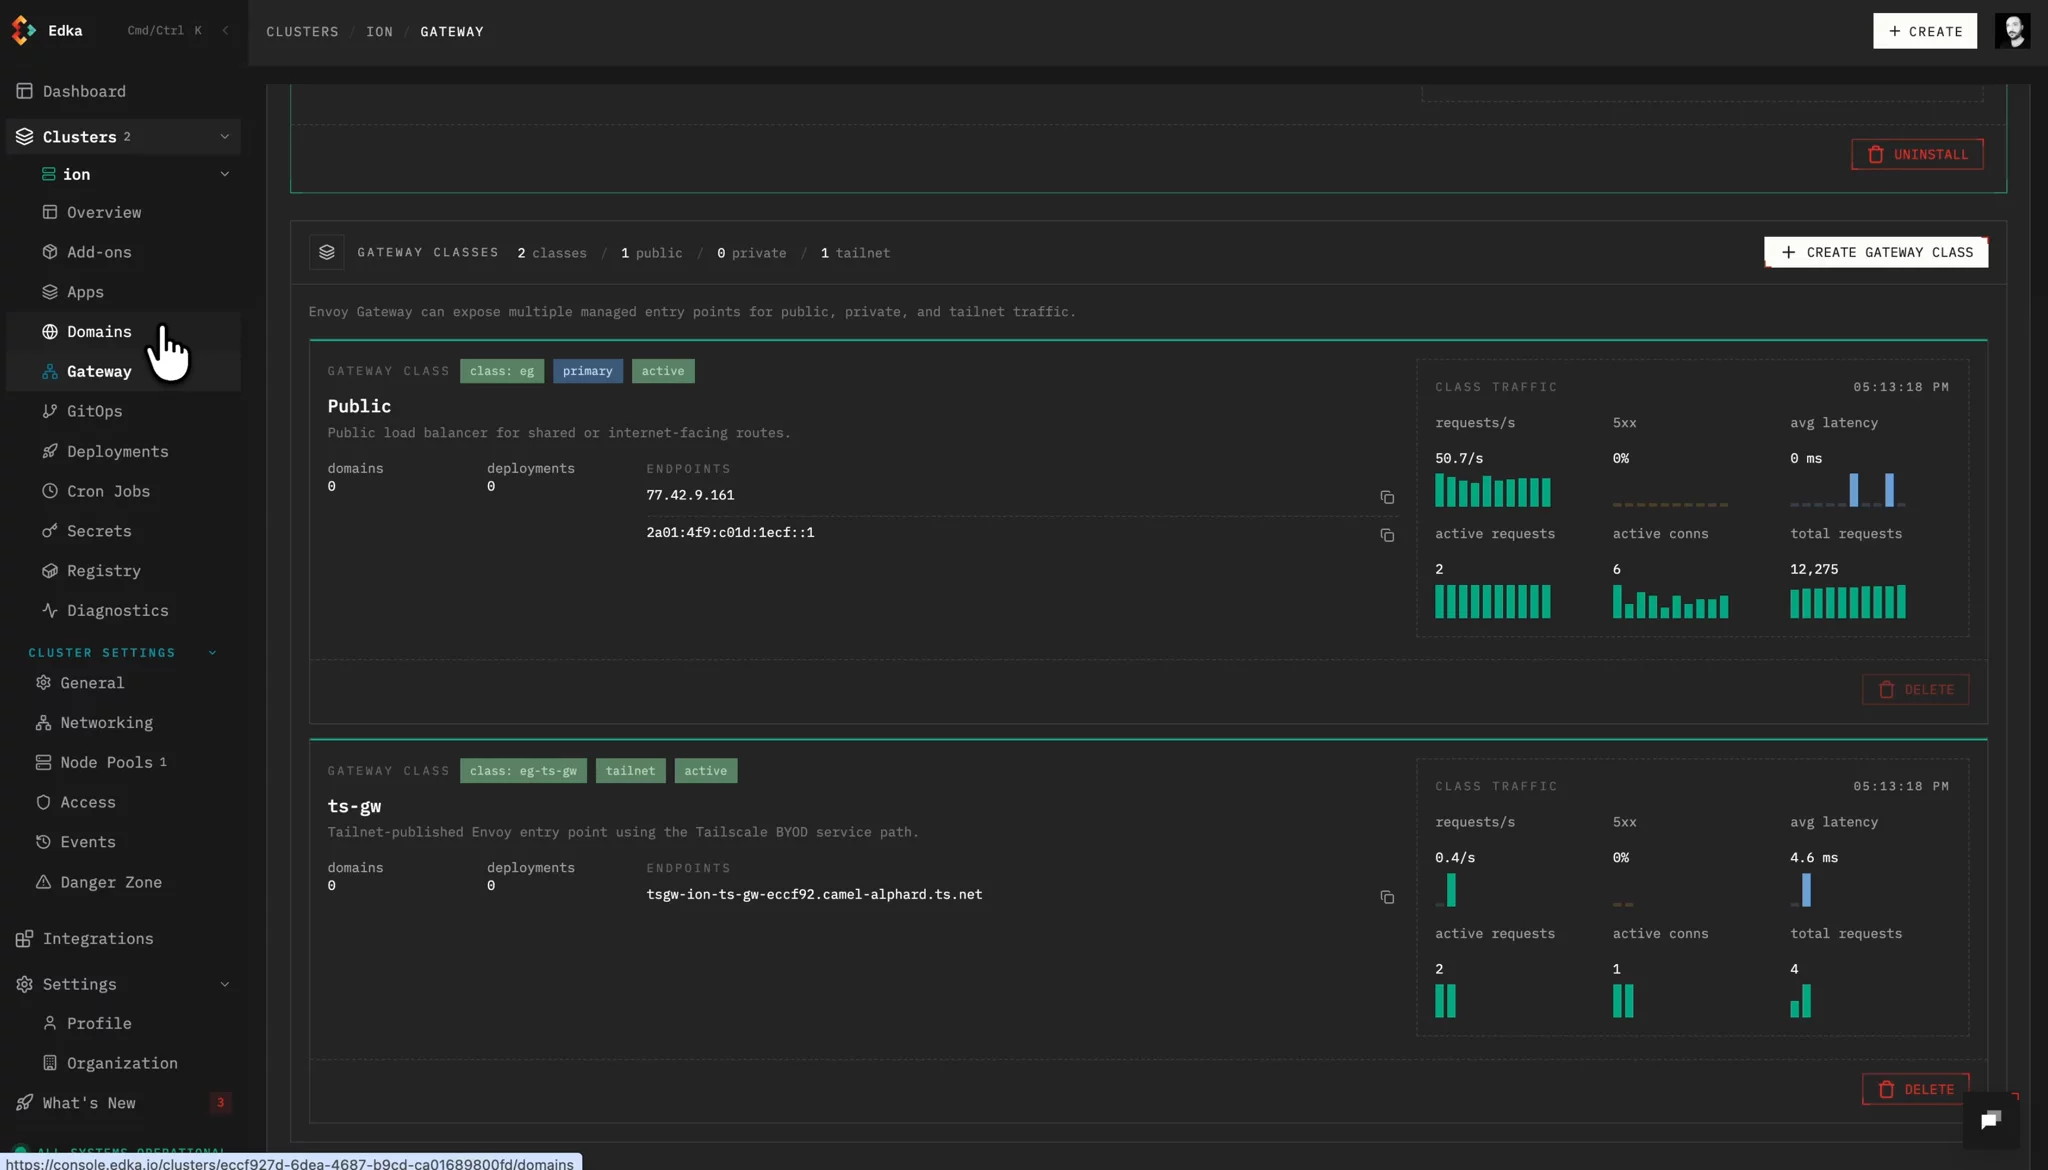This screenshot has width=2048, height=1170.
Task: Collapse the sidebar with the arrow icon
Action: (225, 31)
